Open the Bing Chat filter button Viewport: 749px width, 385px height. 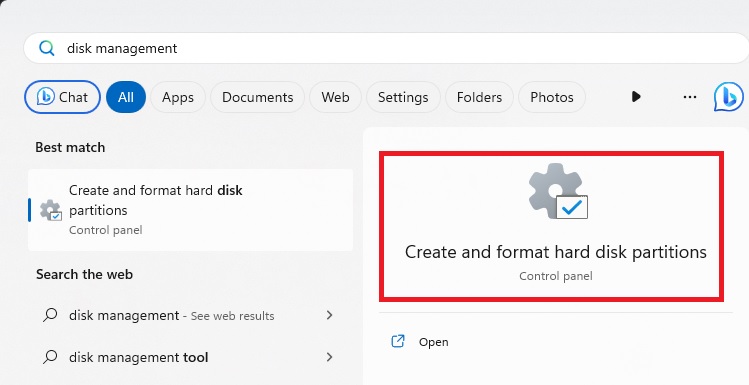tap(63, 97)
